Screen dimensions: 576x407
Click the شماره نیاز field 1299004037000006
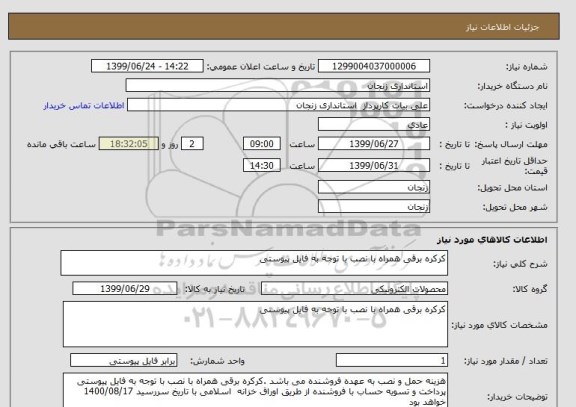click(374, 66)
